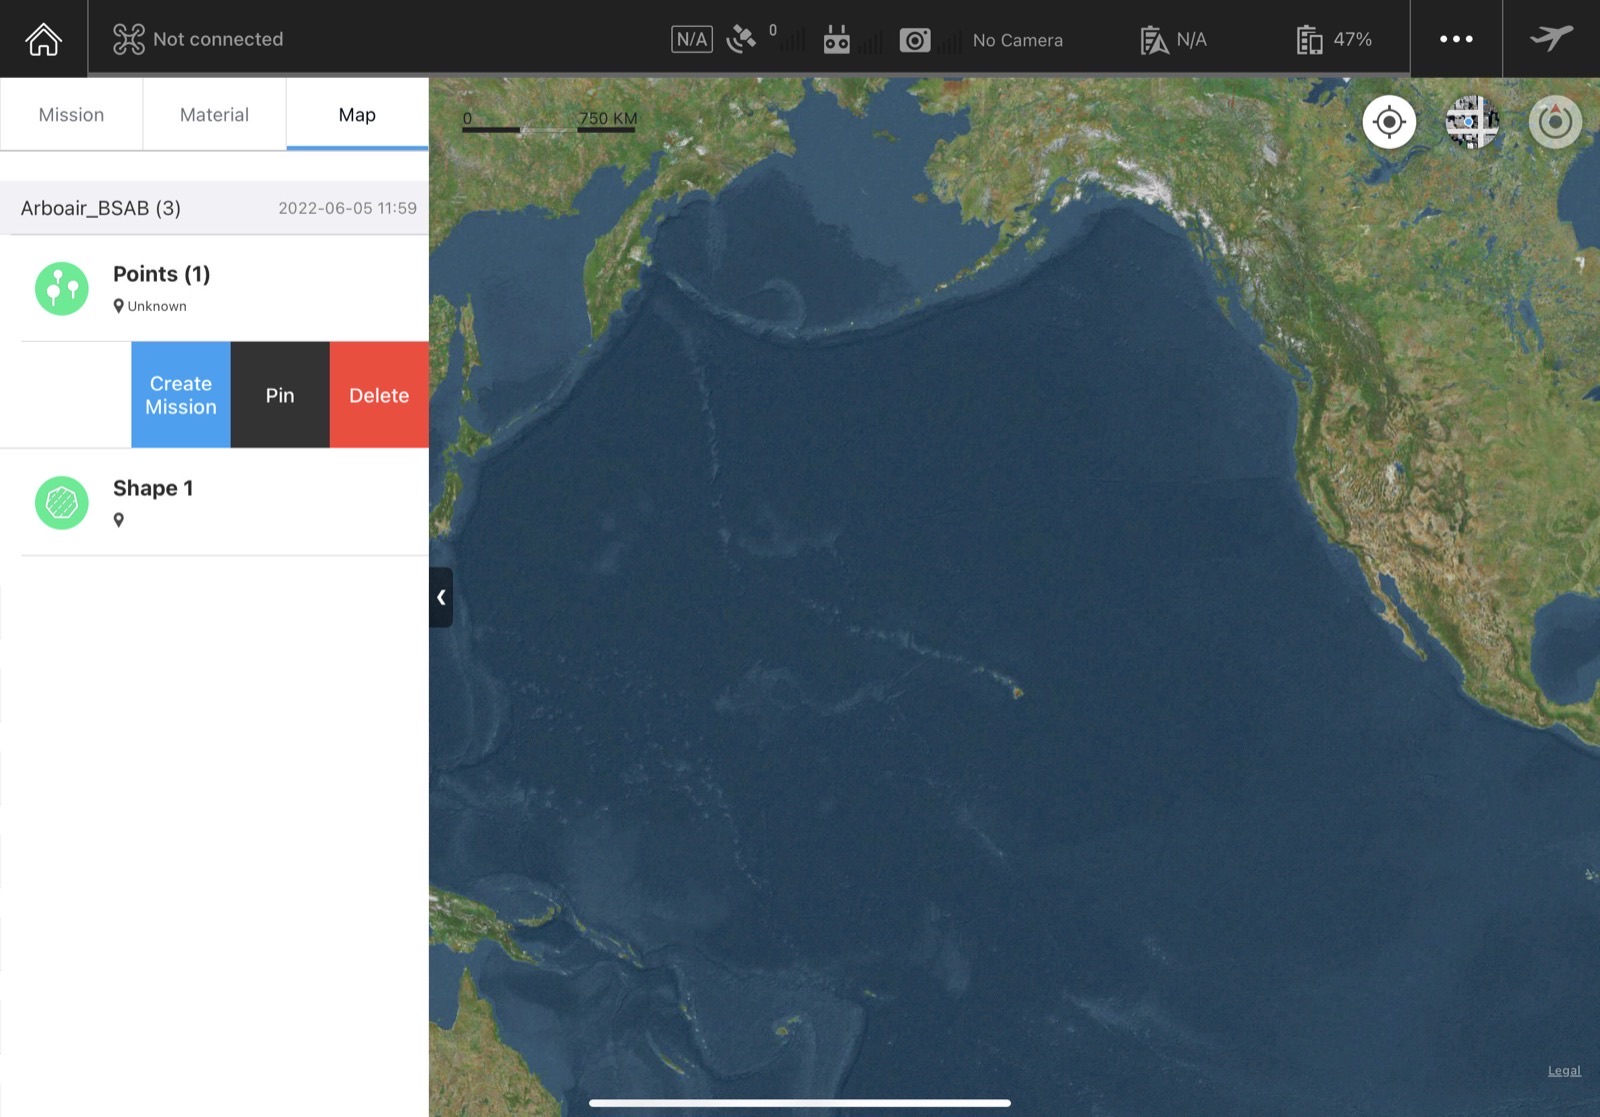The image size is (1600, 1117).
Task: Select the Shape 1 map item
Action: 214,502
